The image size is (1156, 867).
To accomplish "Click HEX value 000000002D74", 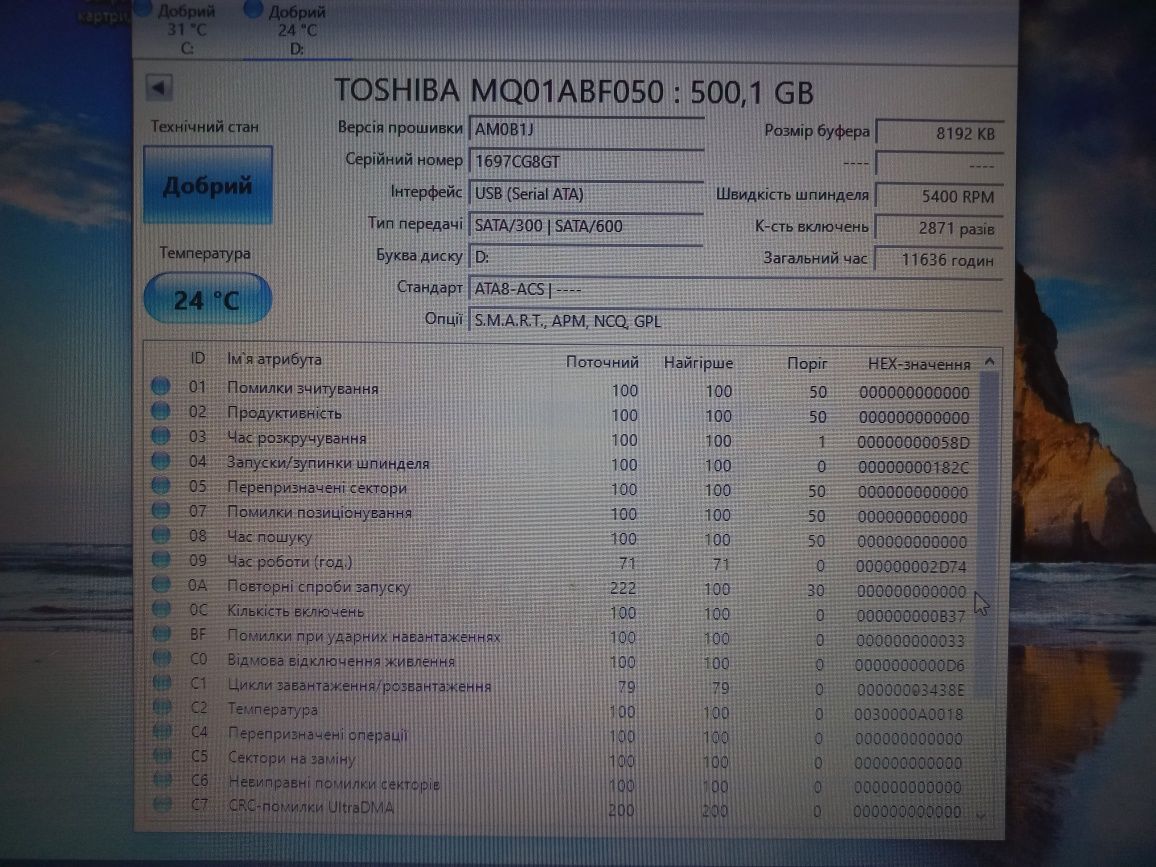I will pyautogui.click(x=910, y=566).
